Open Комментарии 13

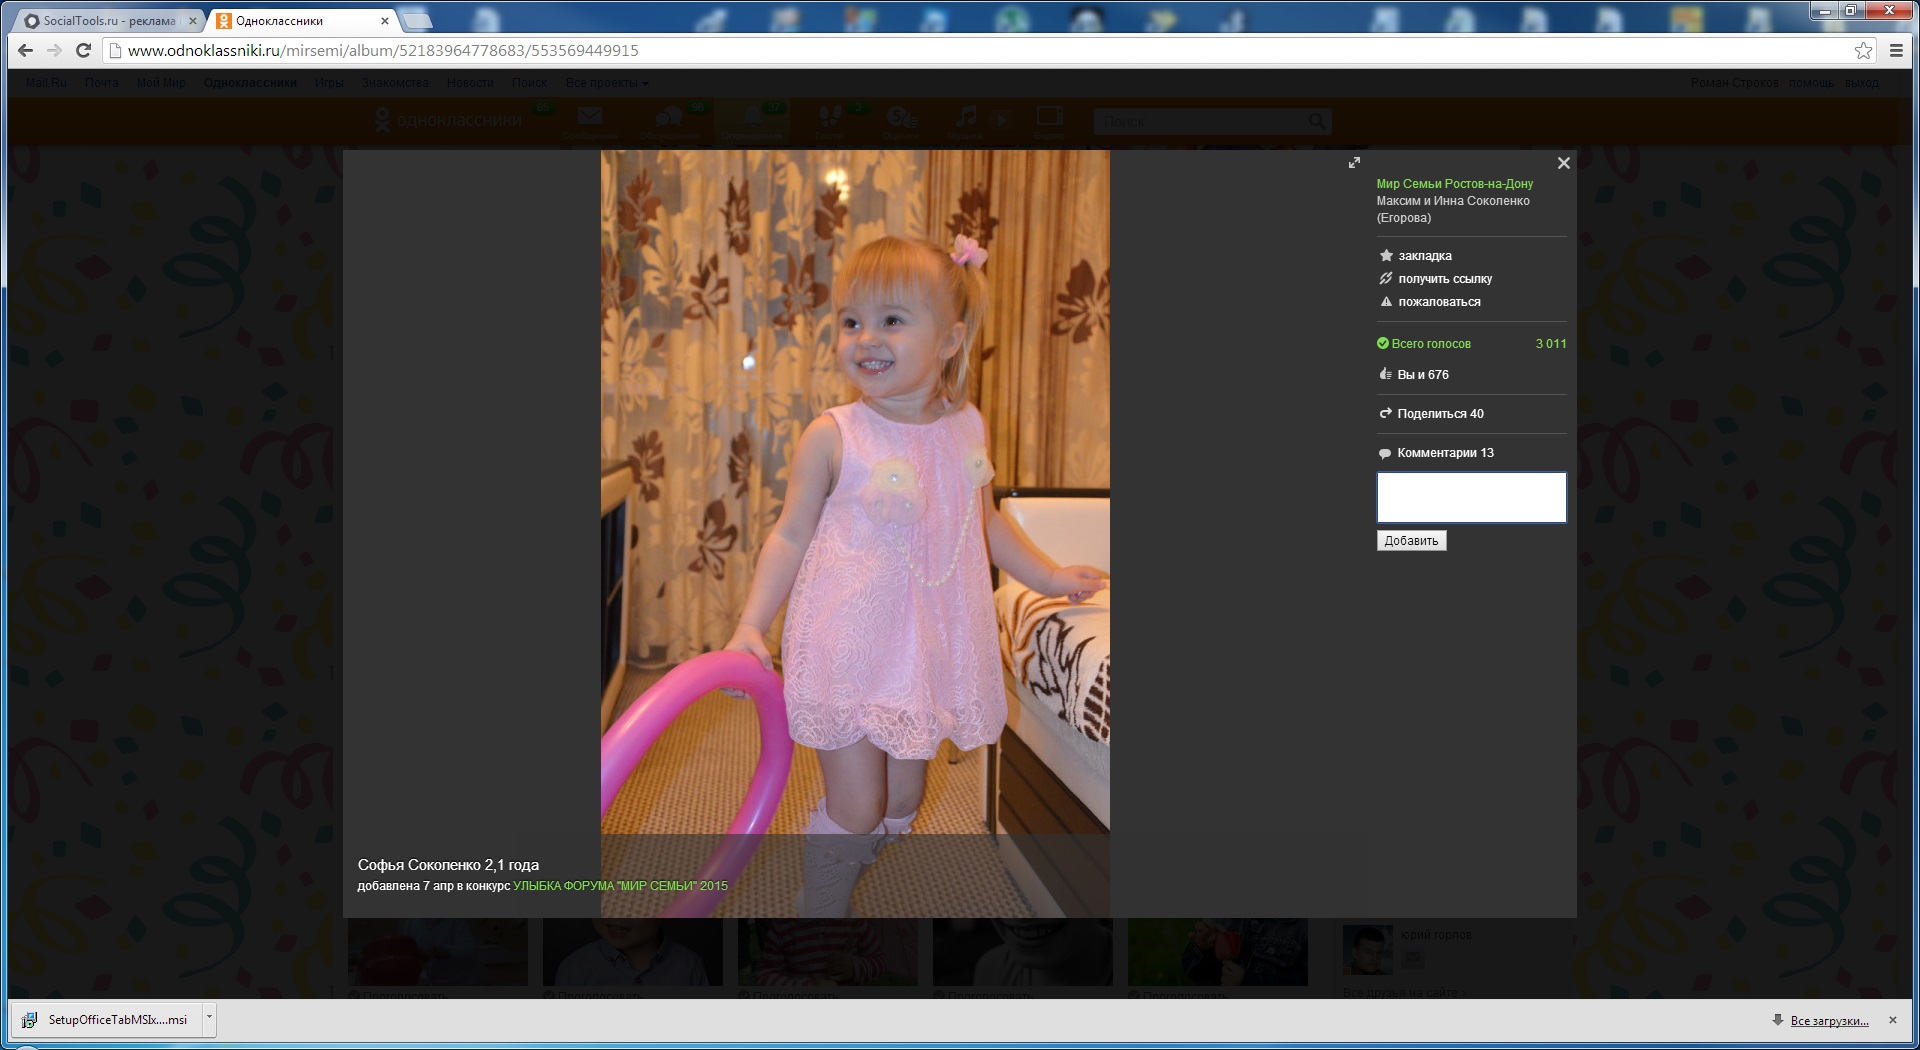point(1436,453)
